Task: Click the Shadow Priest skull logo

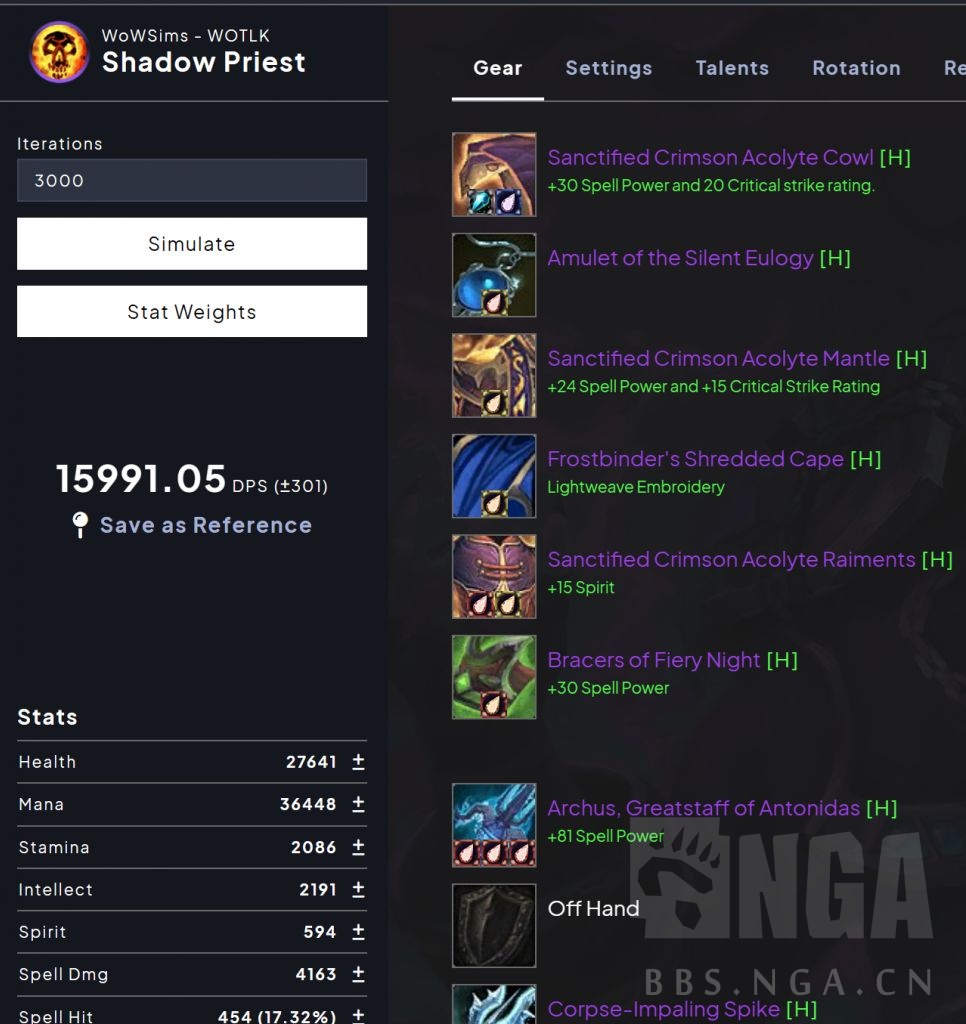Action: click(x=59, y=52)
